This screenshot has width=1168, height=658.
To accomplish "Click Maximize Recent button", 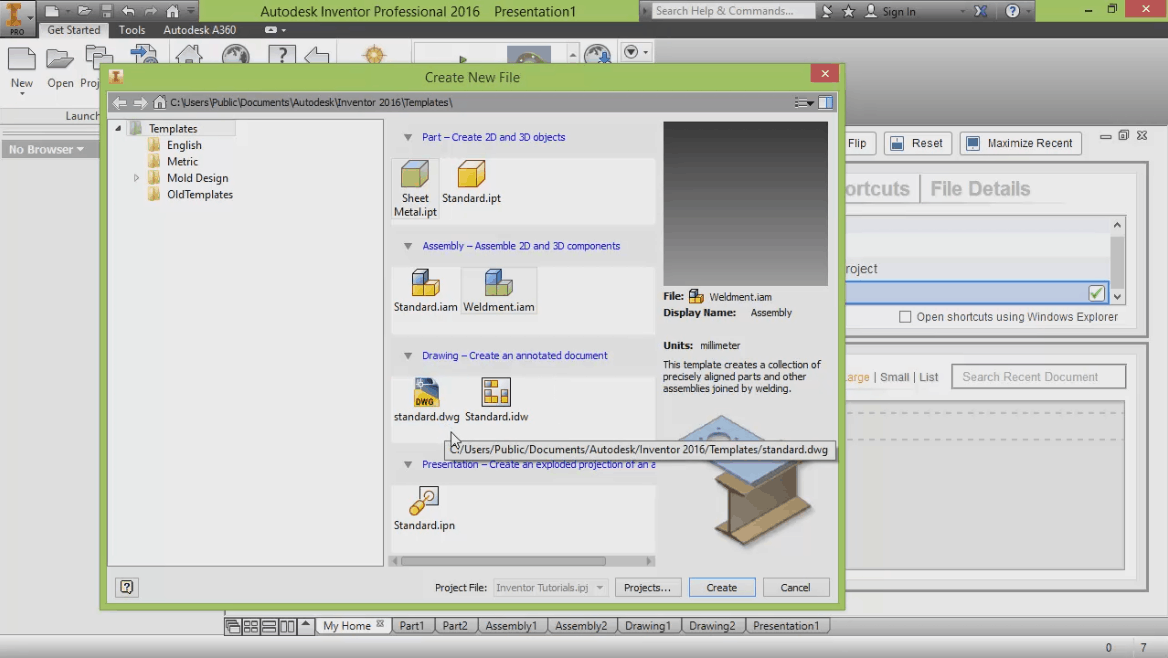I will point(1021,143).
